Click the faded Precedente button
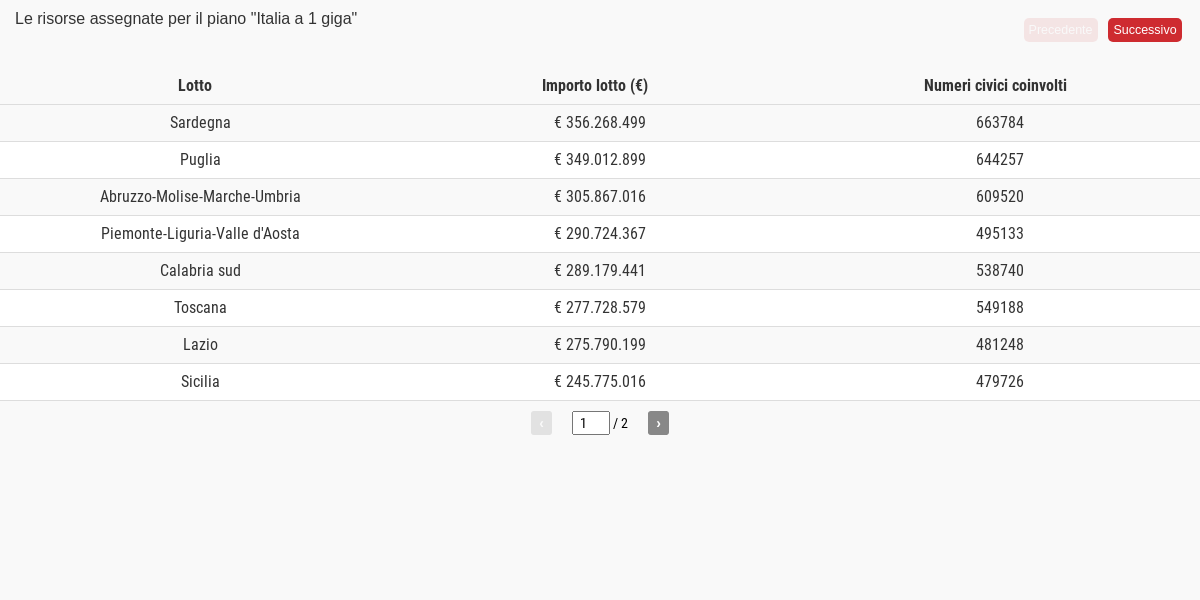Viewport: 1200px width, 600px height. 1060,30
